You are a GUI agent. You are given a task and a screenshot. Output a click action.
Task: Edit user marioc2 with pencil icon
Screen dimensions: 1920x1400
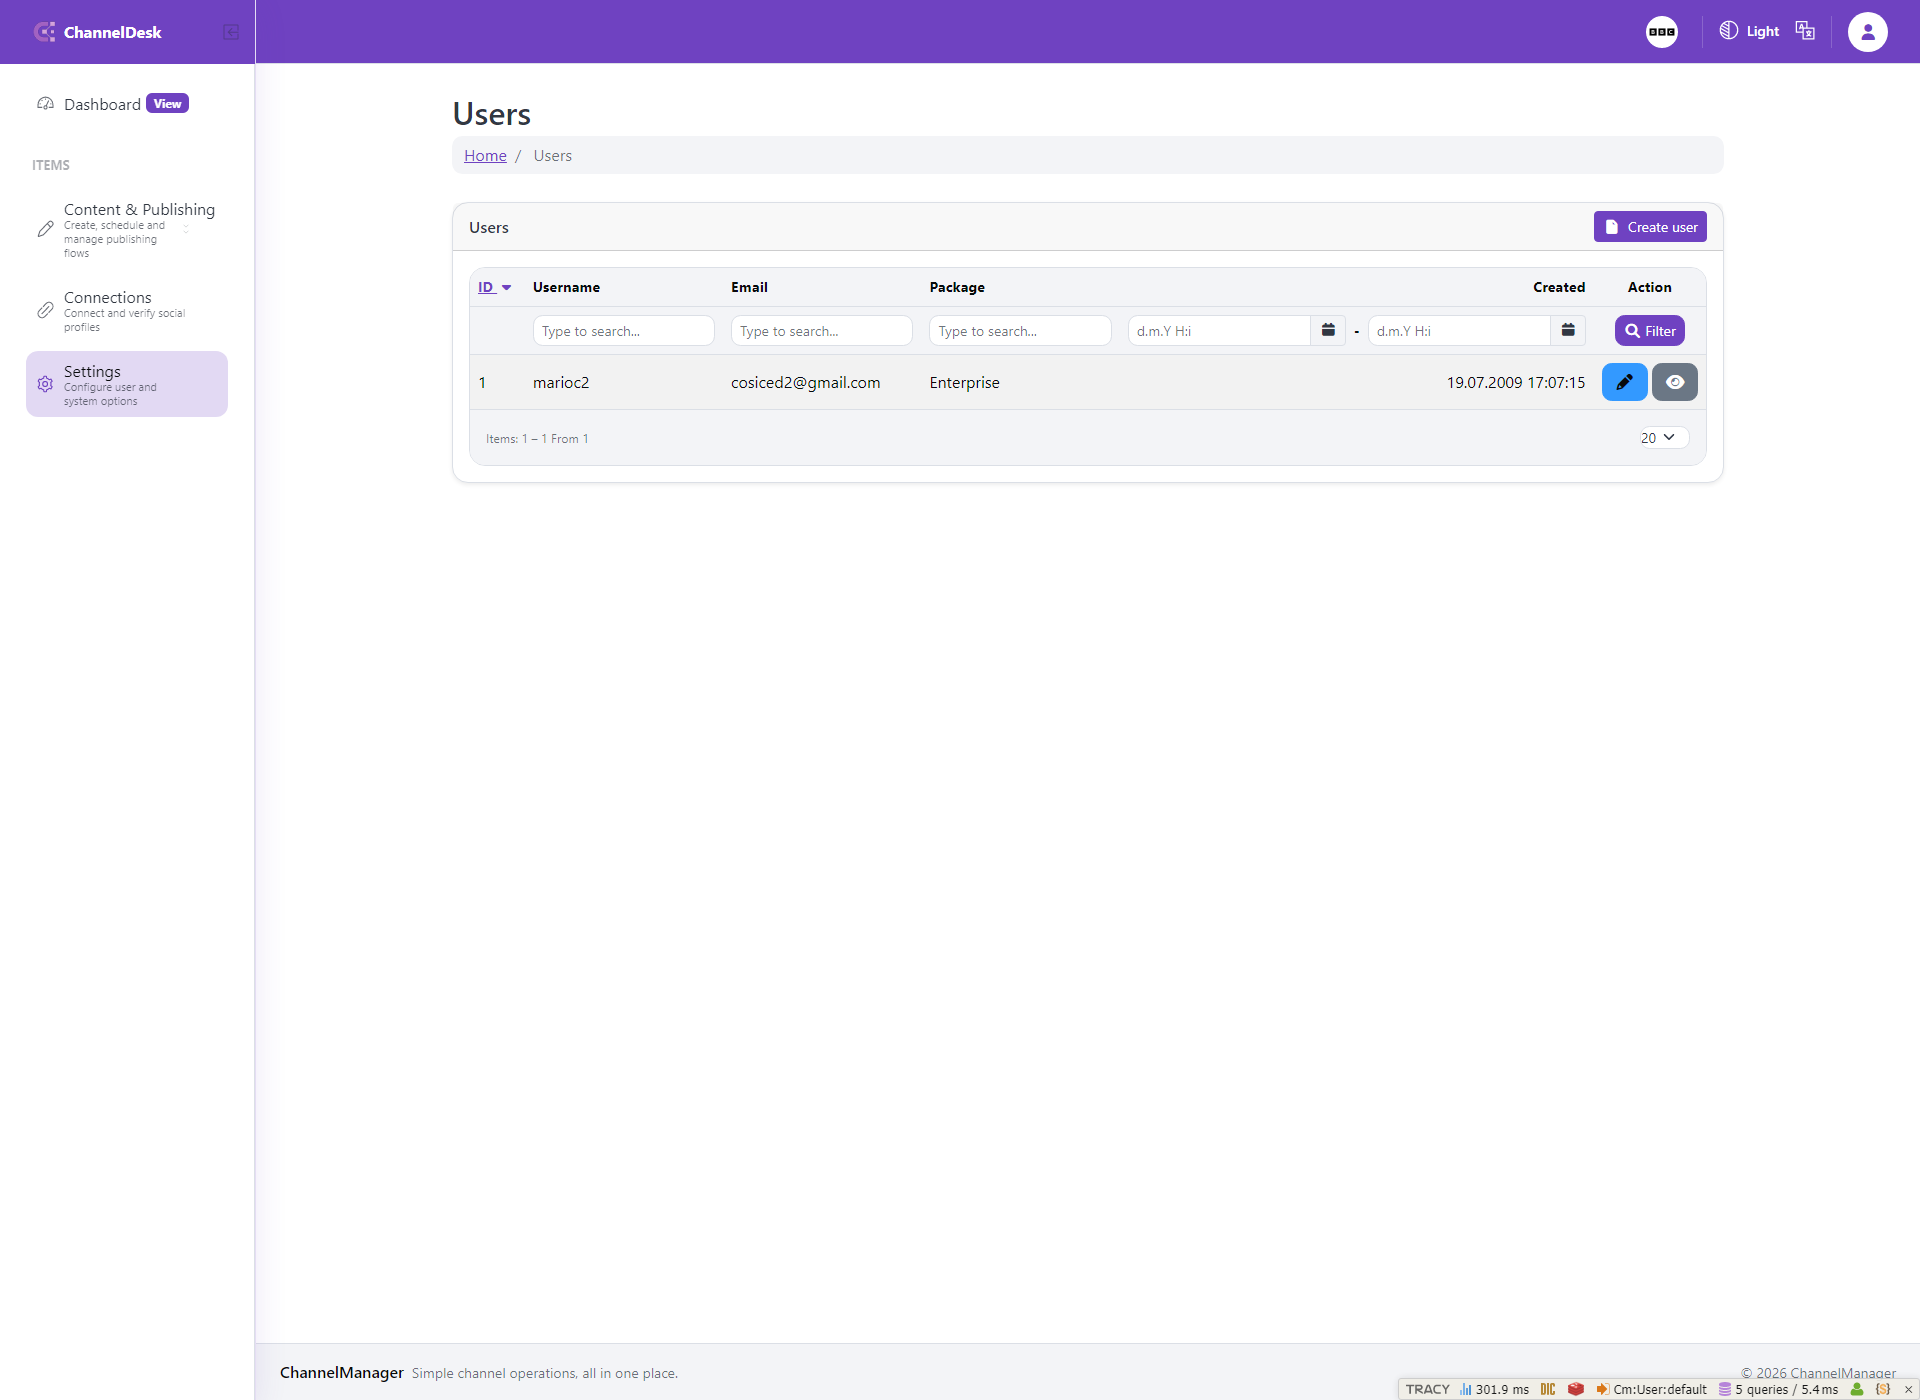[1624, 382]
